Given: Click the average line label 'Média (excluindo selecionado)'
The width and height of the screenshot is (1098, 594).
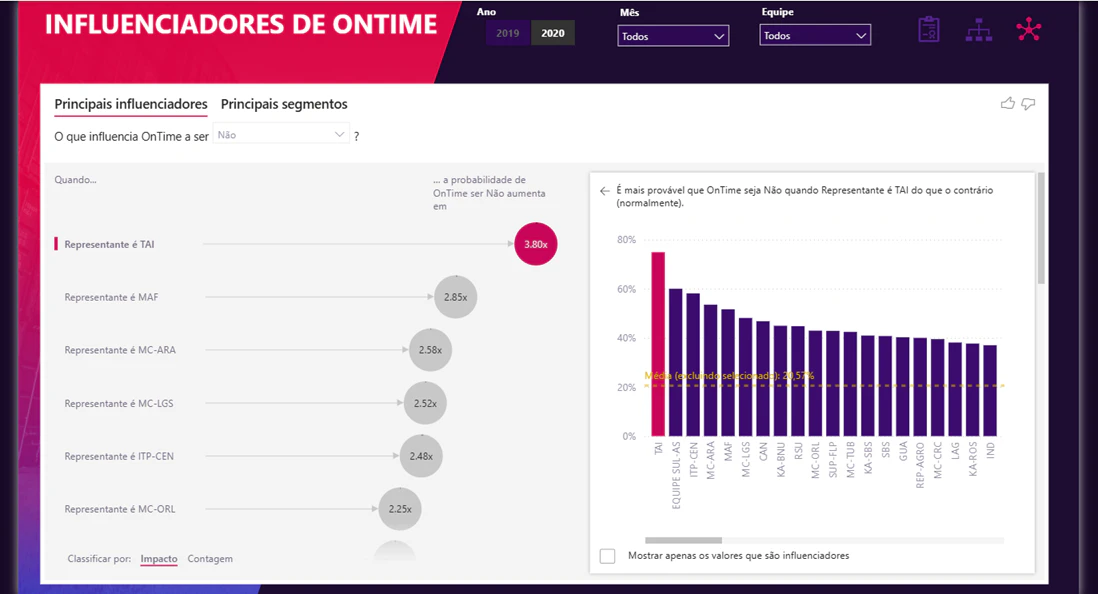Looking at the screenshot, I should click(729, 376).
